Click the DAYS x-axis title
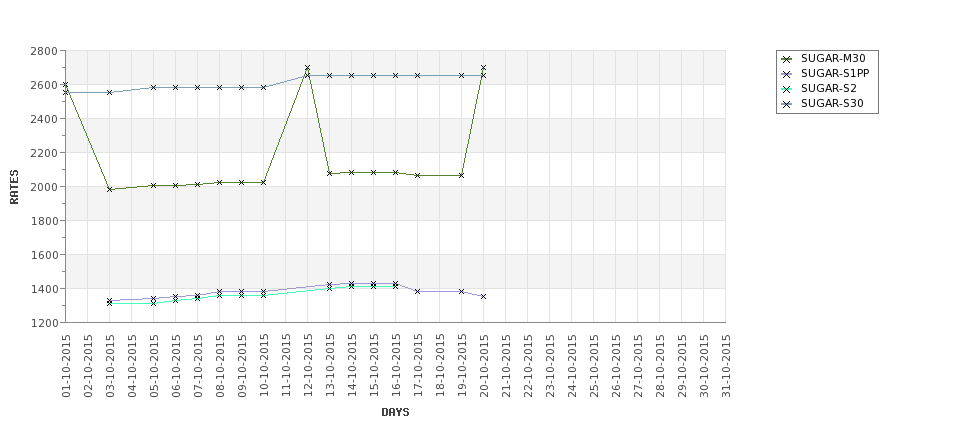 395,412
